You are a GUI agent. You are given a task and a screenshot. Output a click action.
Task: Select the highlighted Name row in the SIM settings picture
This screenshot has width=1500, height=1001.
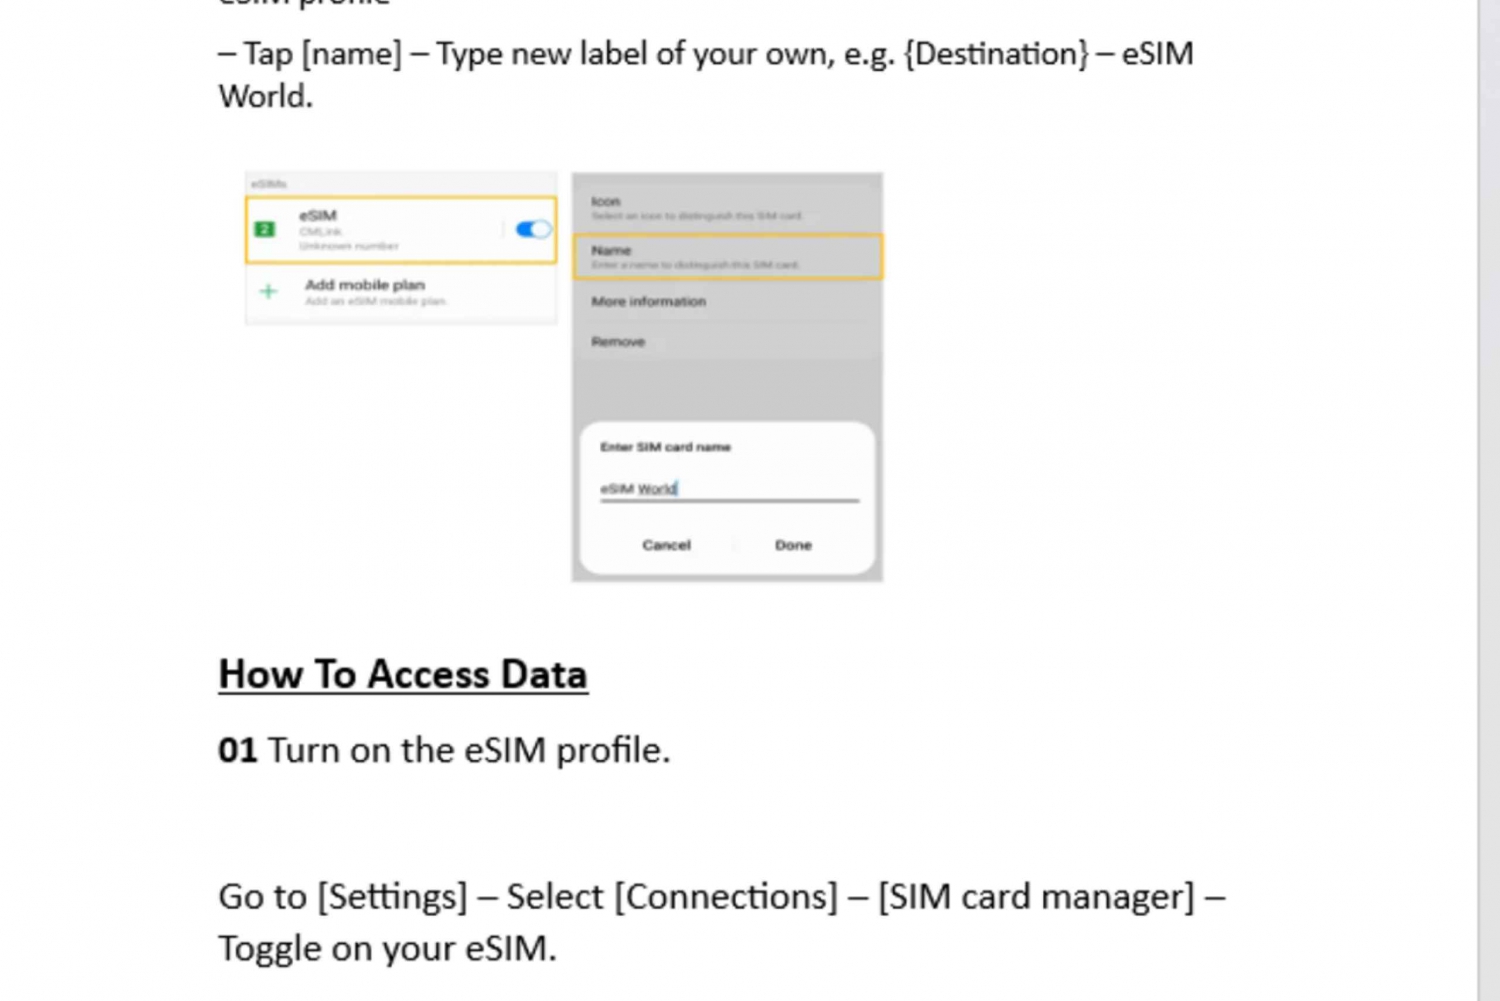[727, 256]
